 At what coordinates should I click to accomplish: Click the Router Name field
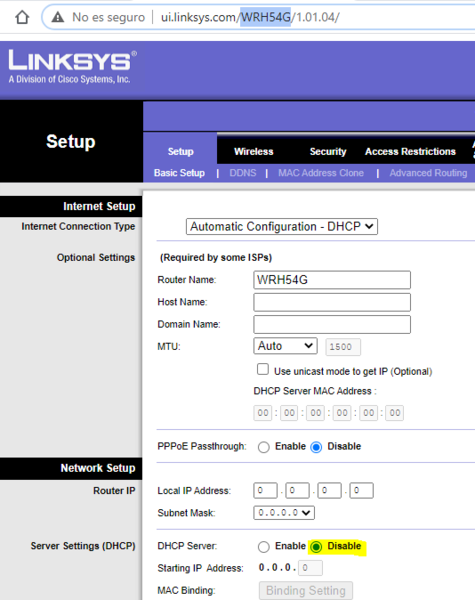point(332,280)
